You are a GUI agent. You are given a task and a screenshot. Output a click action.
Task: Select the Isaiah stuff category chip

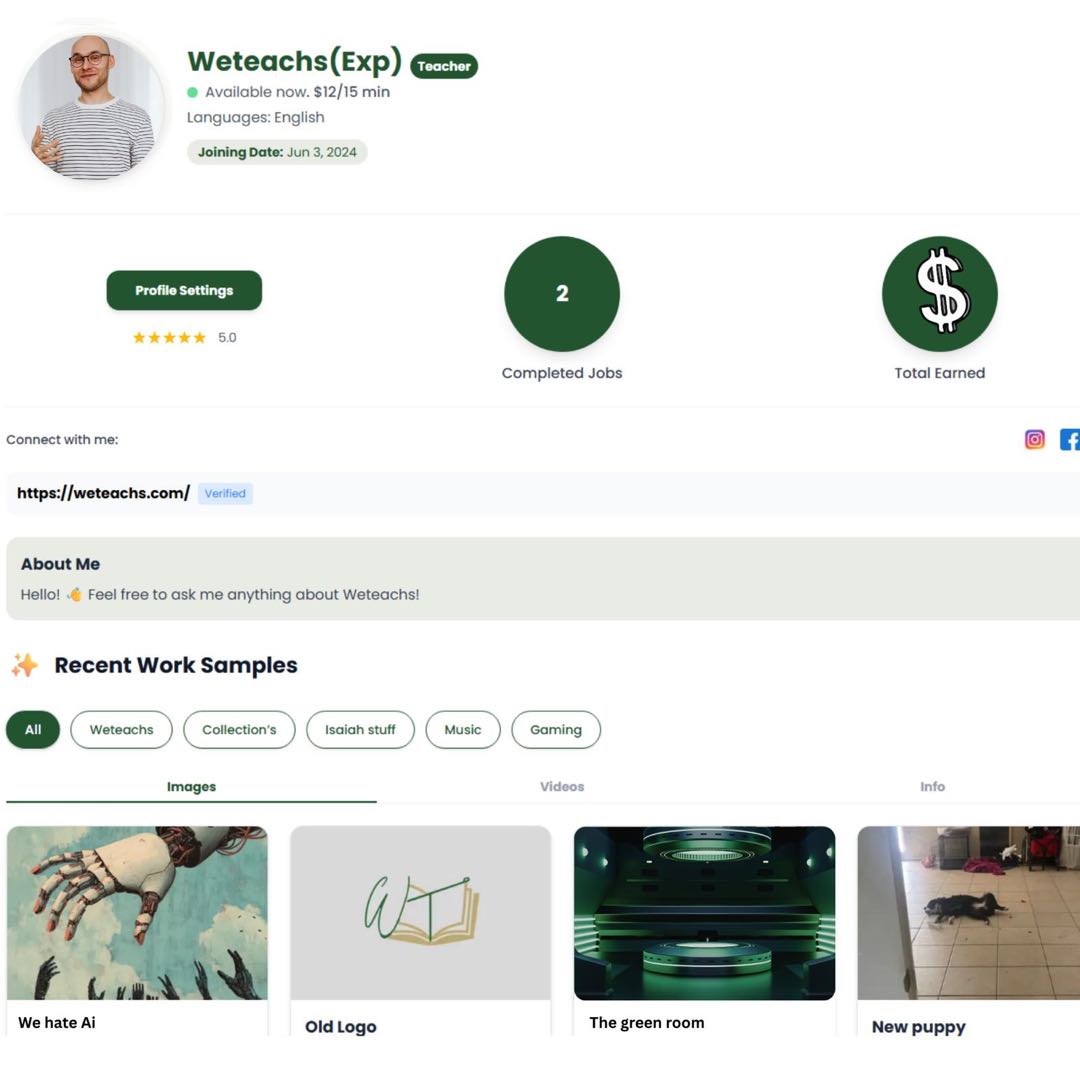[360, 729]
